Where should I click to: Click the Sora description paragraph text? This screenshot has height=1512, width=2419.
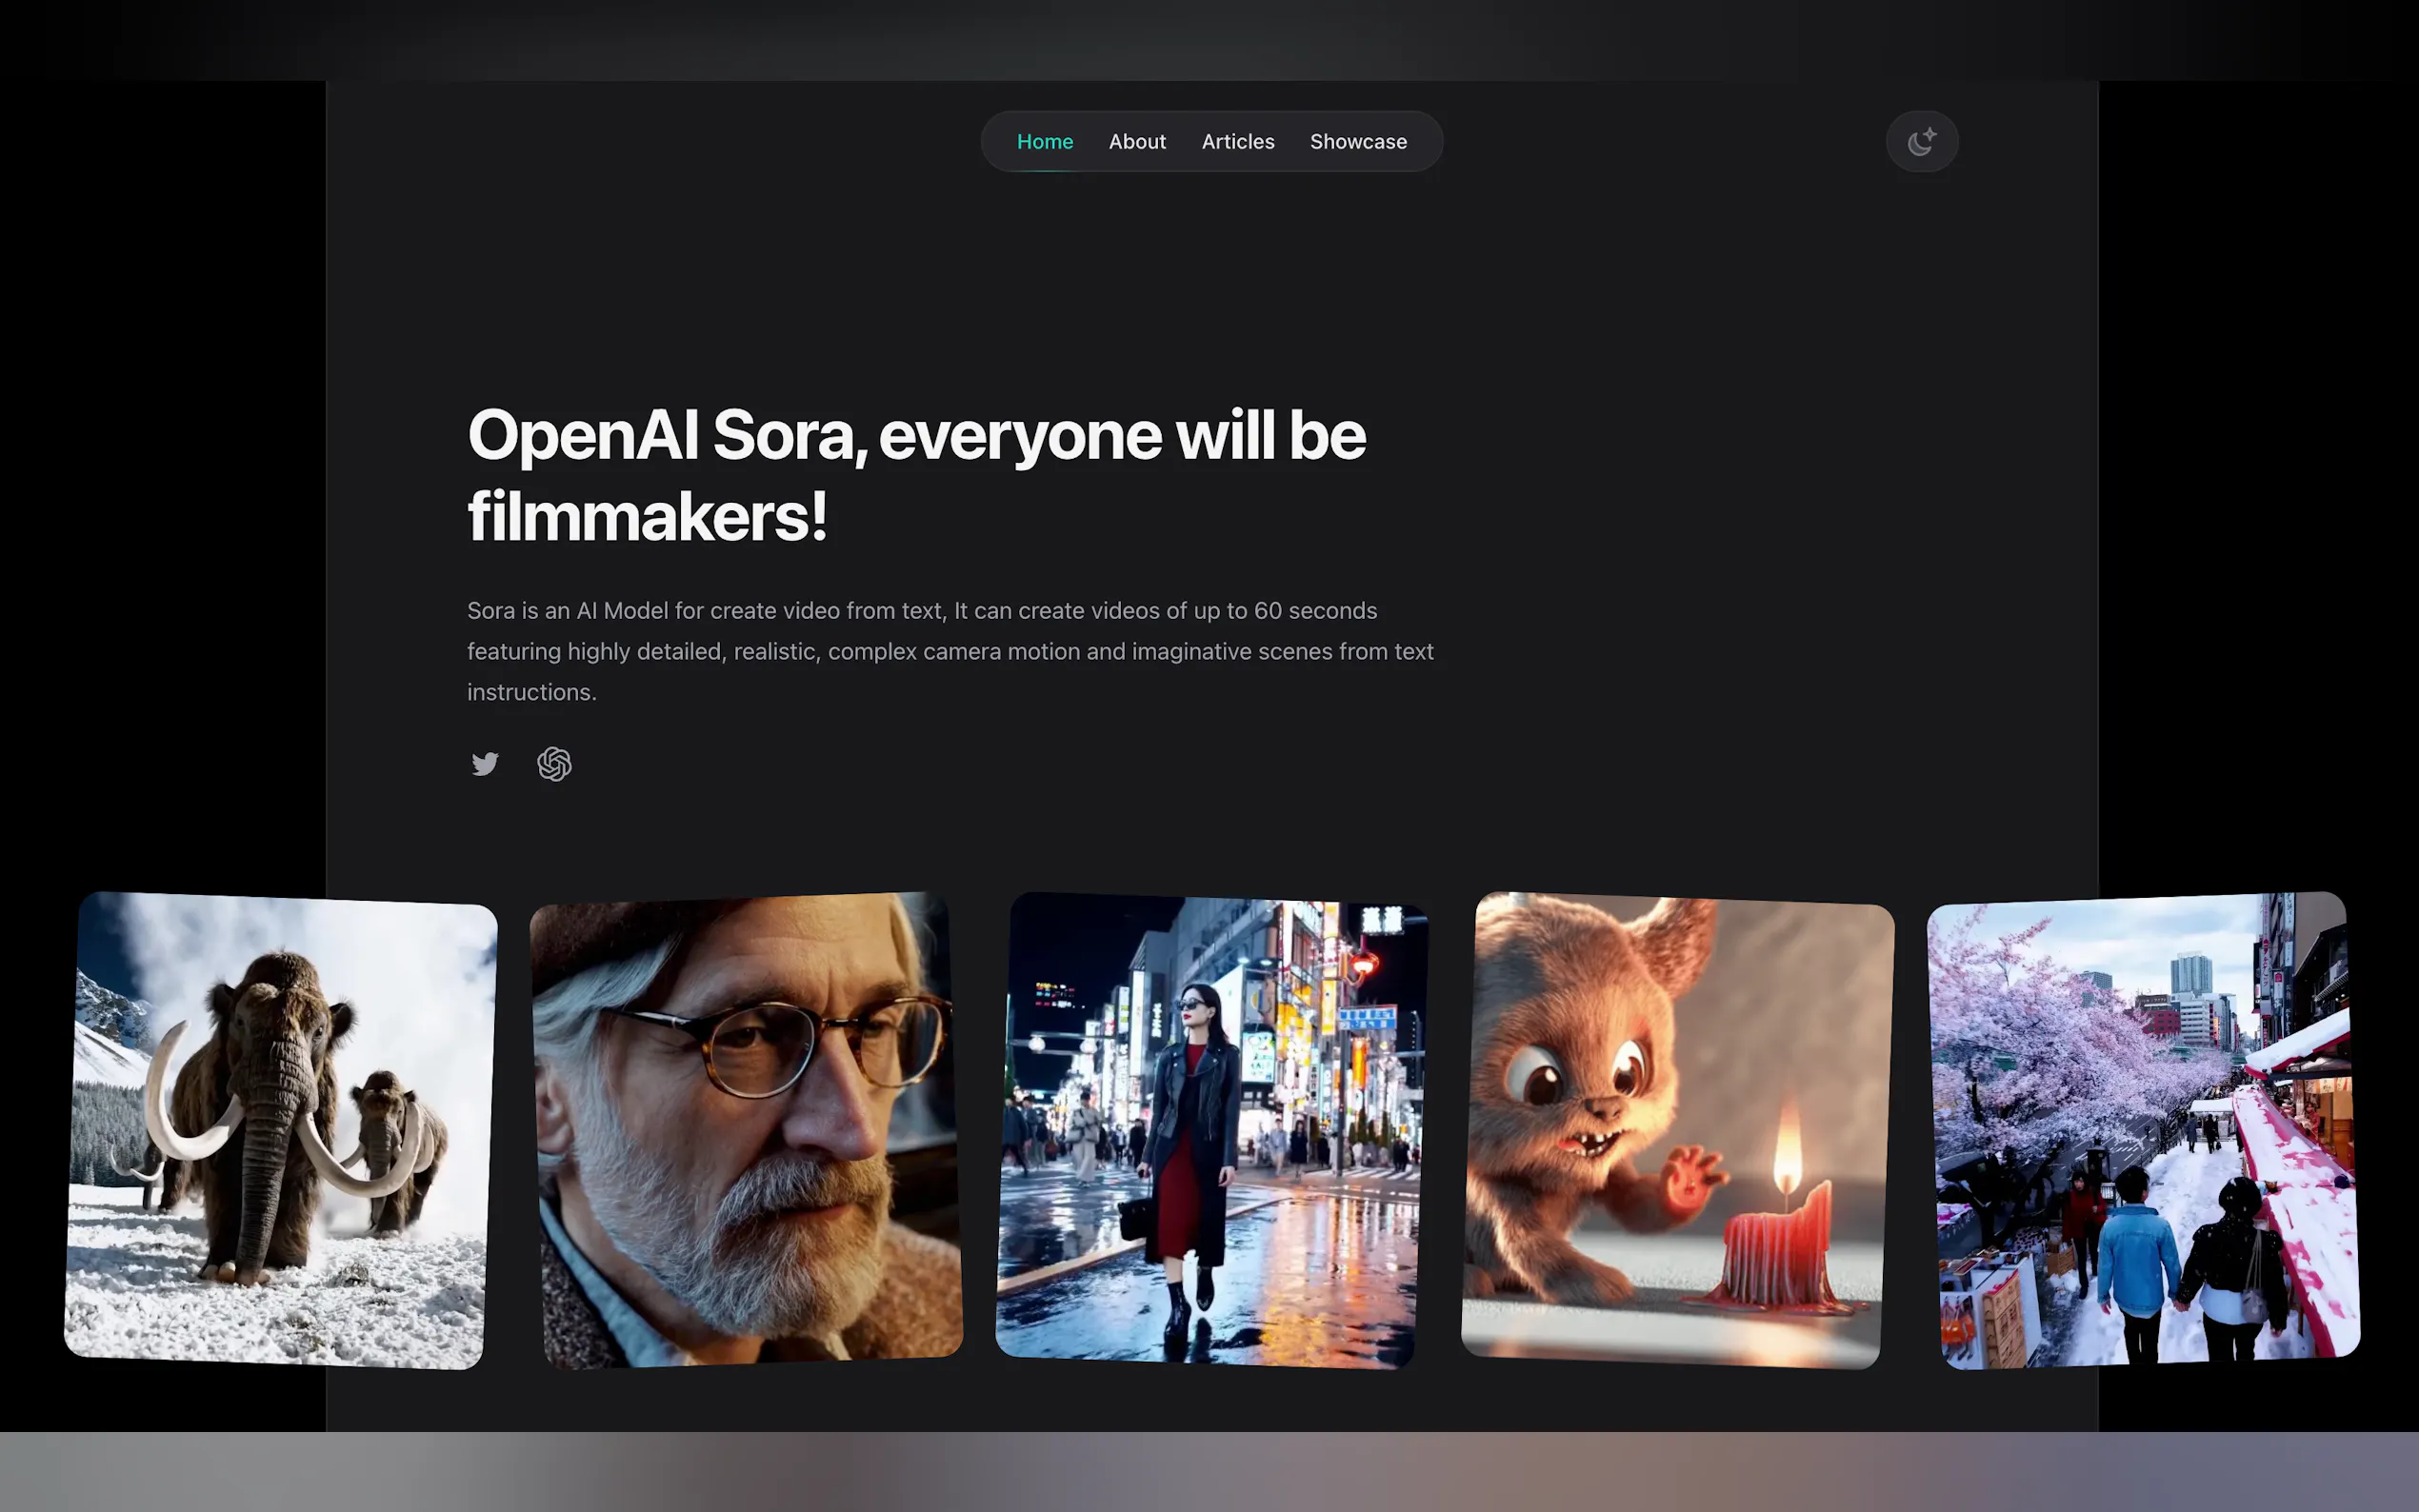(x=950, y=651)
